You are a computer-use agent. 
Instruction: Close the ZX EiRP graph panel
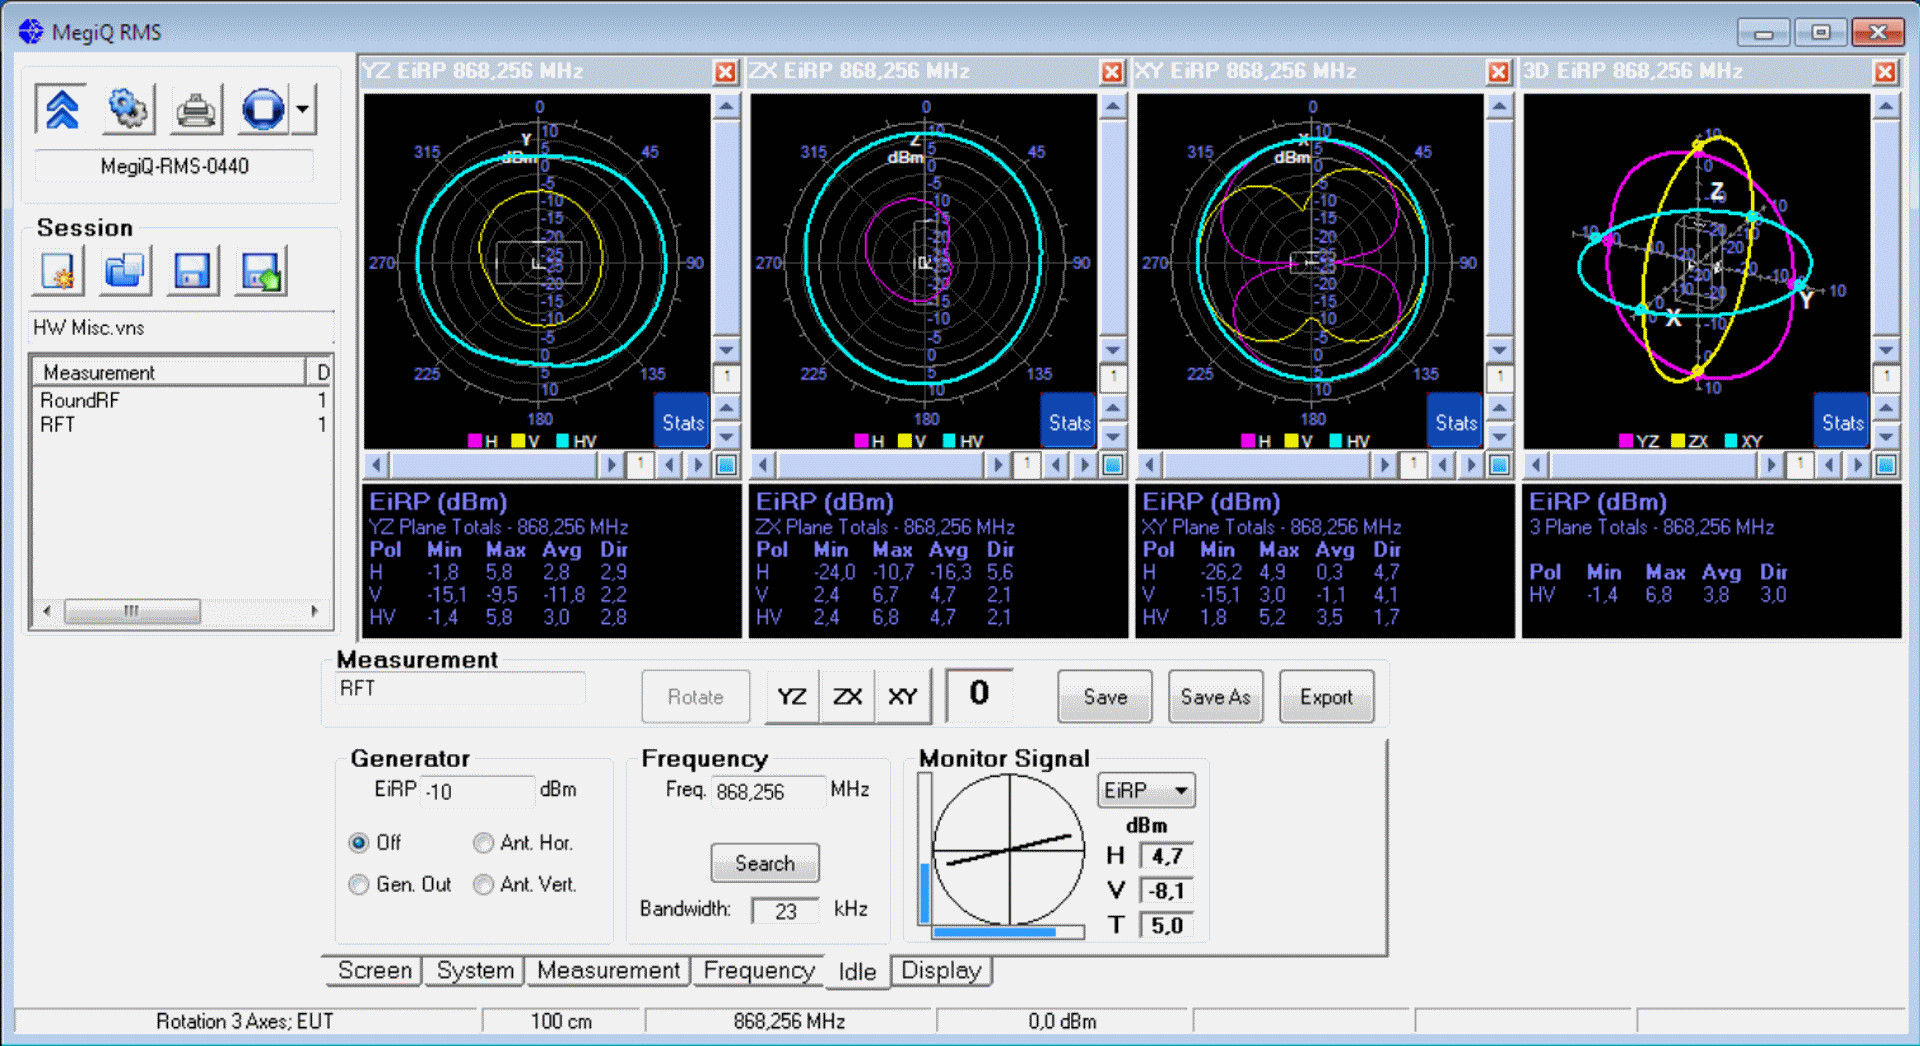click(x=1112, y=72)
